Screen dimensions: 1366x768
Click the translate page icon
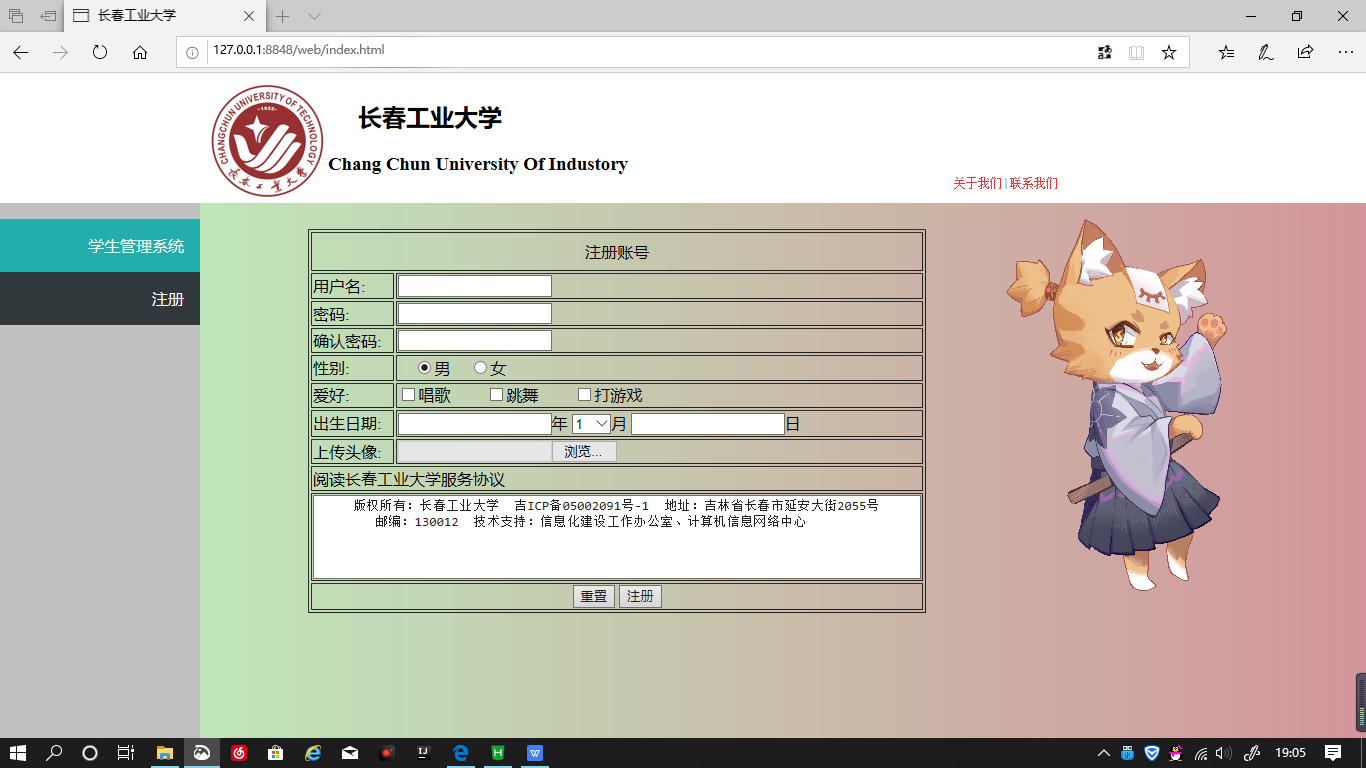point(1104,52)
